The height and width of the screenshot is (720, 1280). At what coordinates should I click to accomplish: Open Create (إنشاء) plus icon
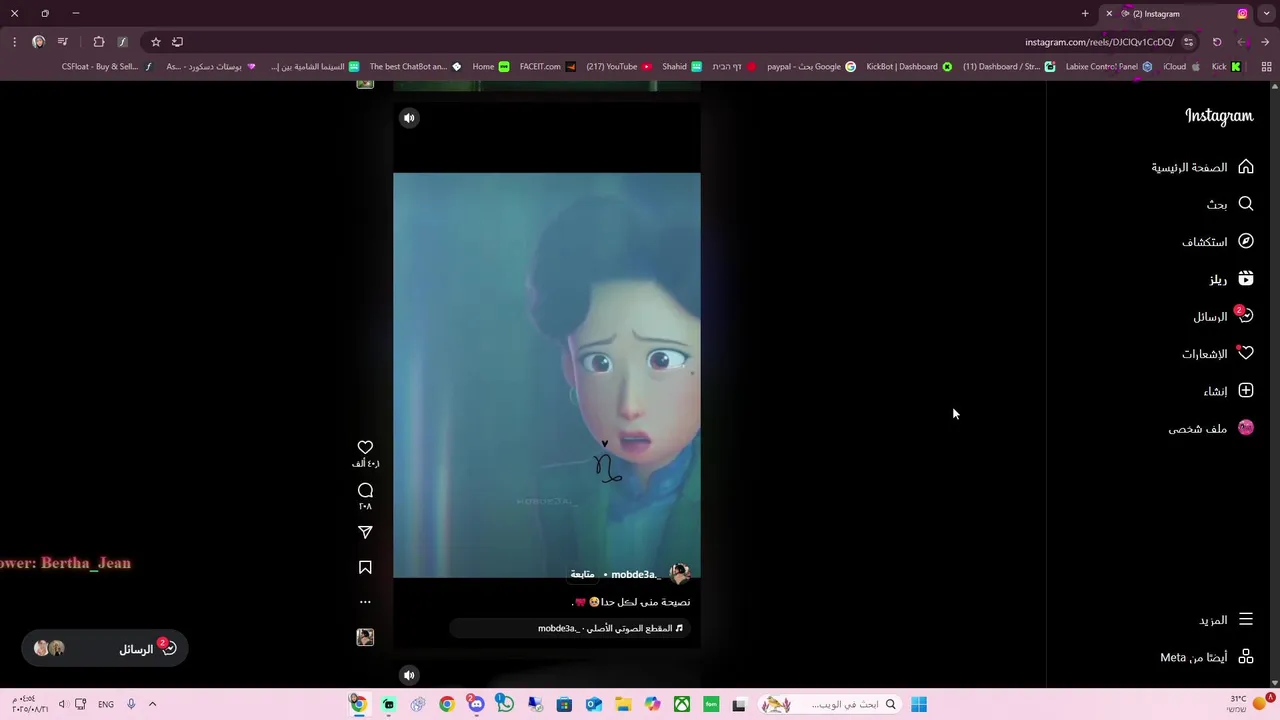click(x=1246, y=391)
